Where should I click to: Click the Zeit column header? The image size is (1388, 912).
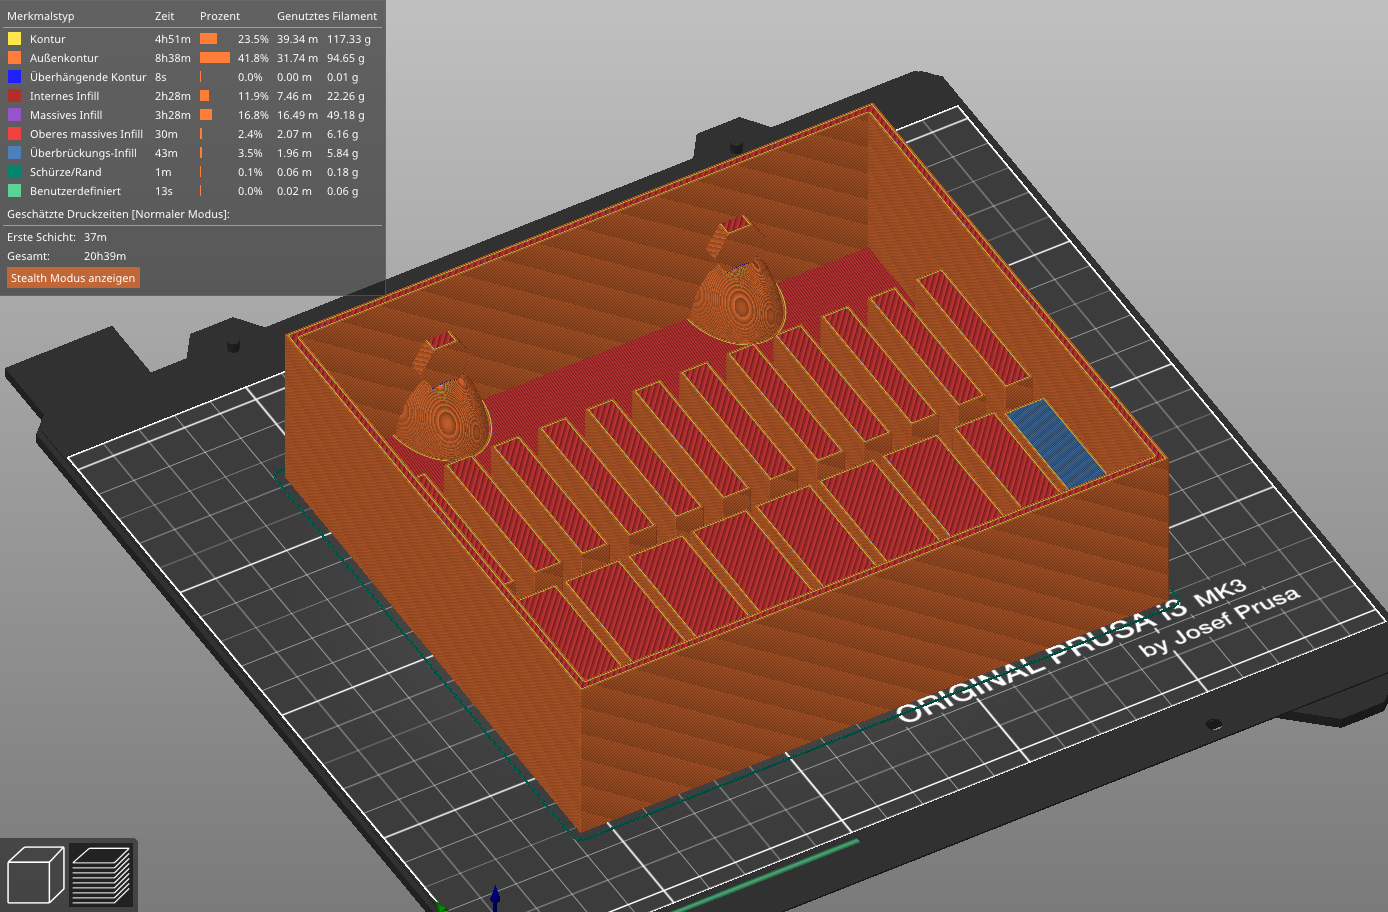(164, 16)
